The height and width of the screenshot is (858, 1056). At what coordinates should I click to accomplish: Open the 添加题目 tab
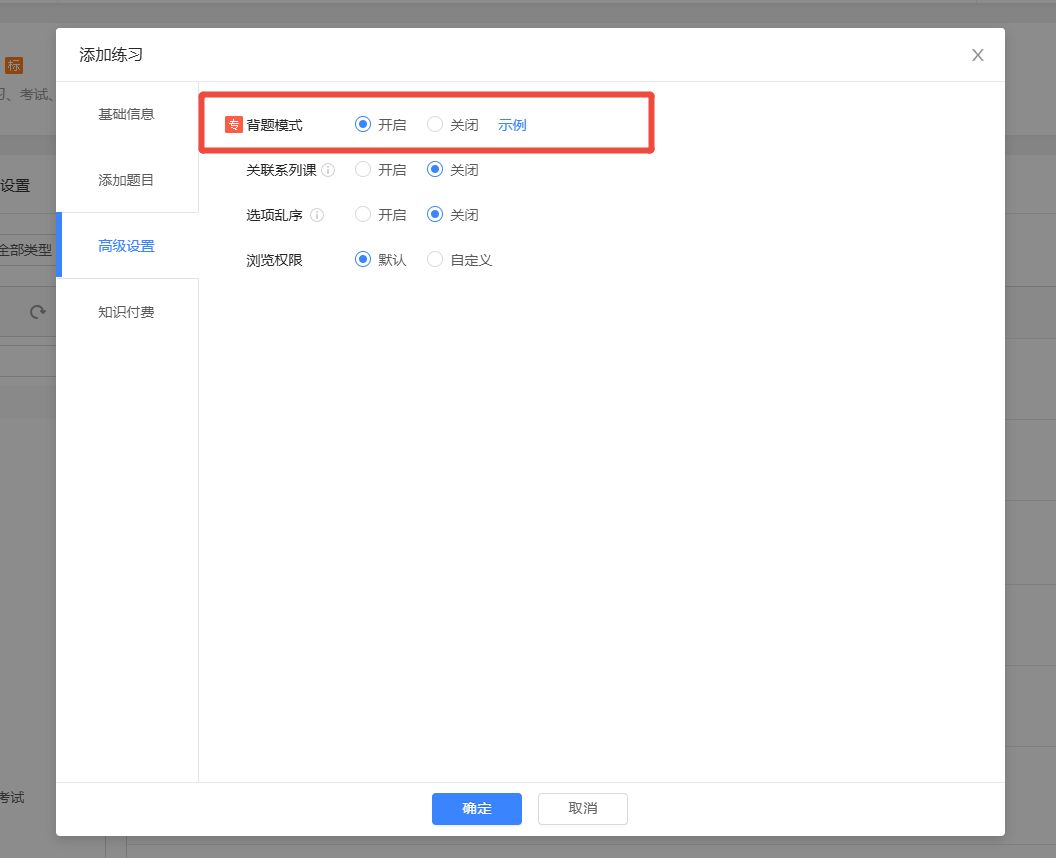126,180
